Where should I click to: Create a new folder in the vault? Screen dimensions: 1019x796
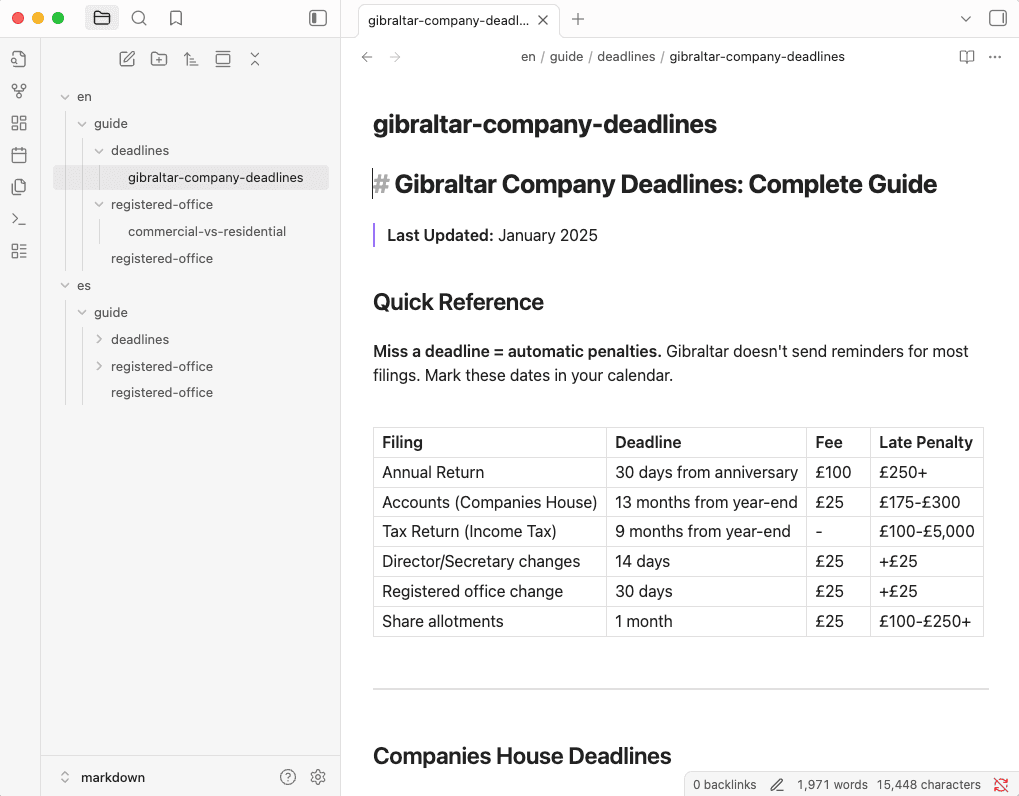159,59
